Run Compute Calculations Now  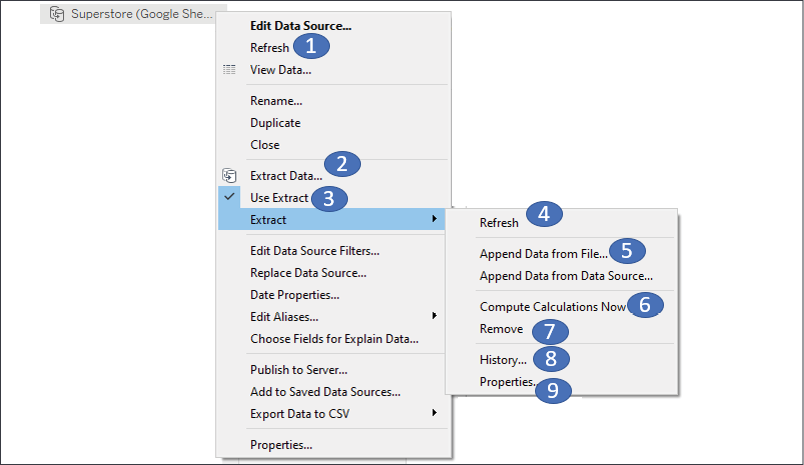(552, 307)
